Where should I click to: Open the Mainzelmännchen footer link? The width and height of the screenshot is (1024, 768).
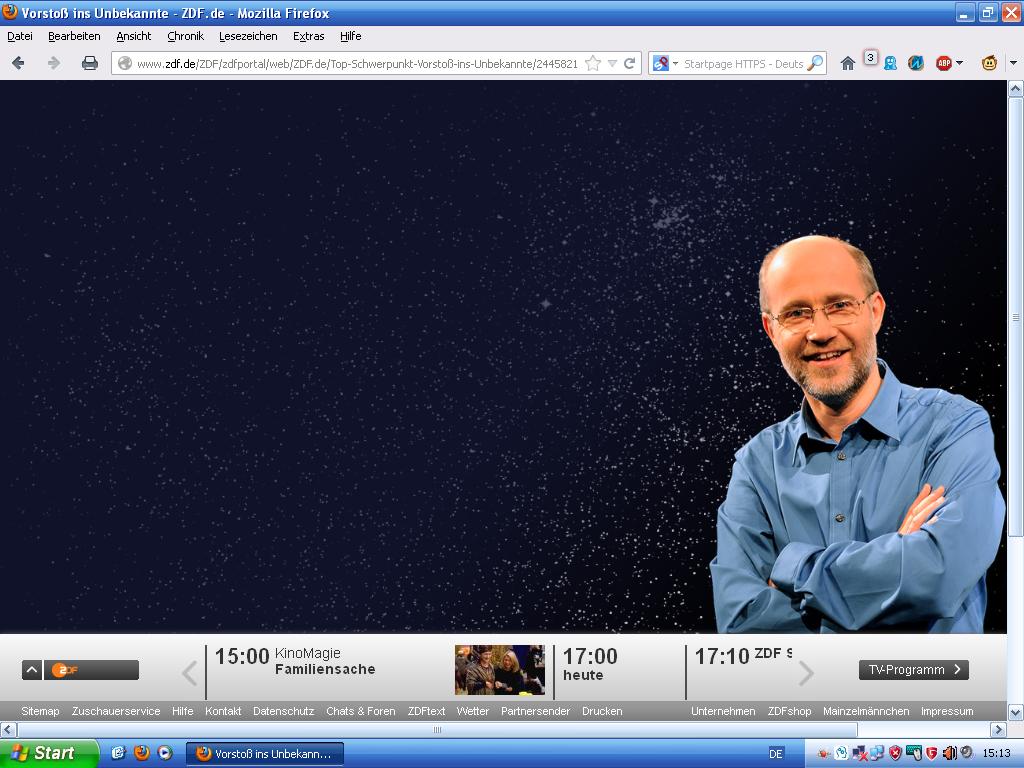(x=866, y=711)
